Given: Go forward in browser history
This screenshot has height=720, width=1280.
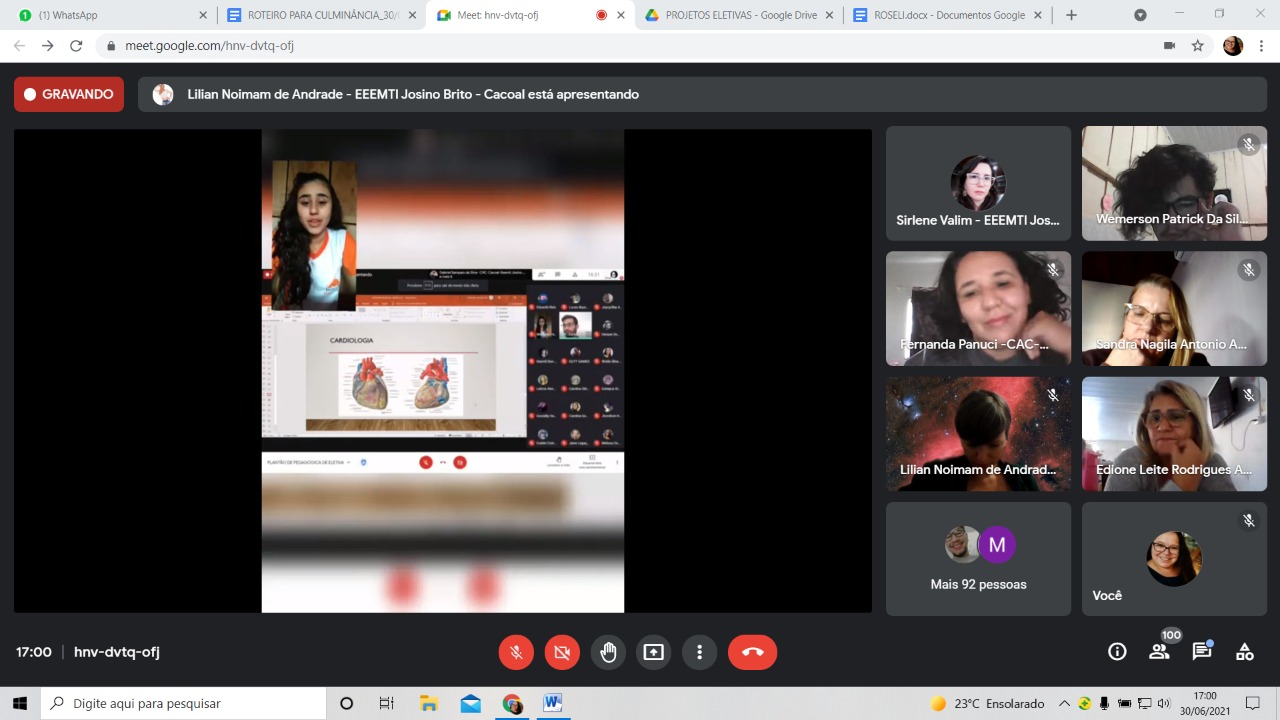Looking at the screenshot, I should [x=47, y=46].
